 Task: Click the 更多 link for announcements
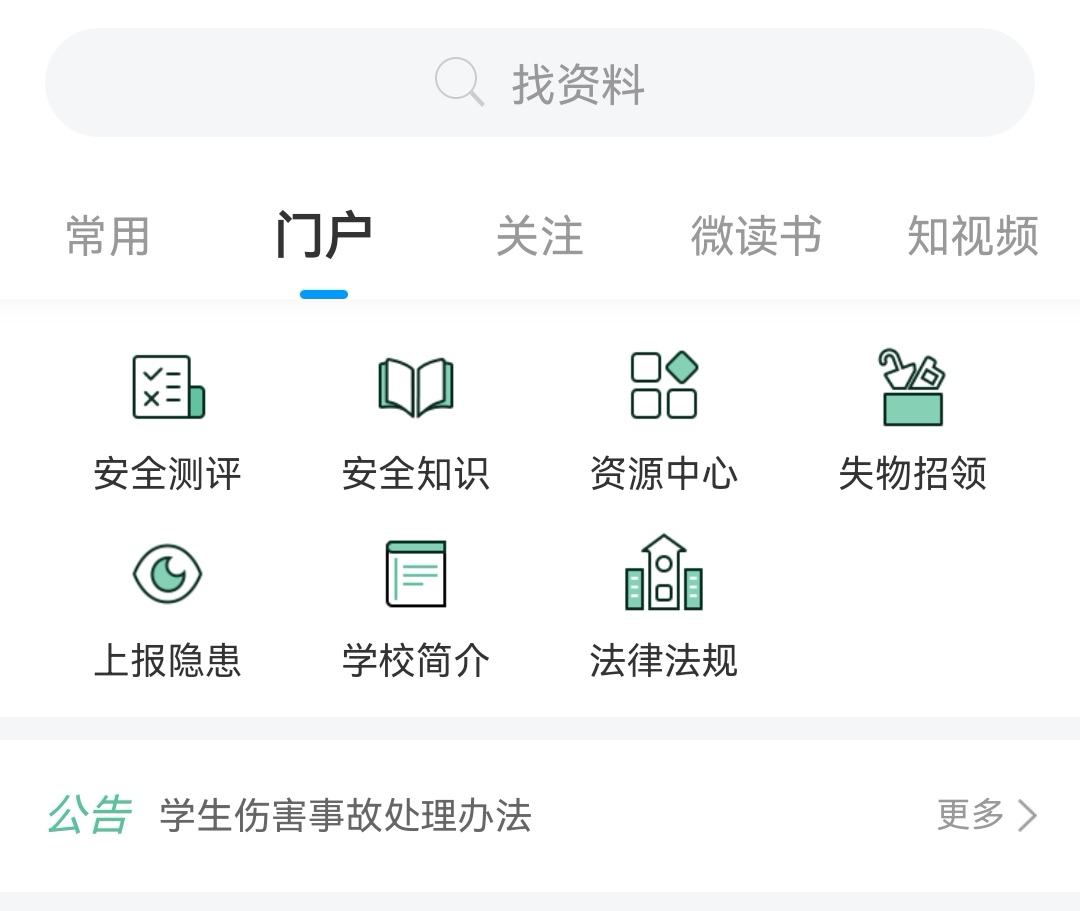(x=970, y=815)
